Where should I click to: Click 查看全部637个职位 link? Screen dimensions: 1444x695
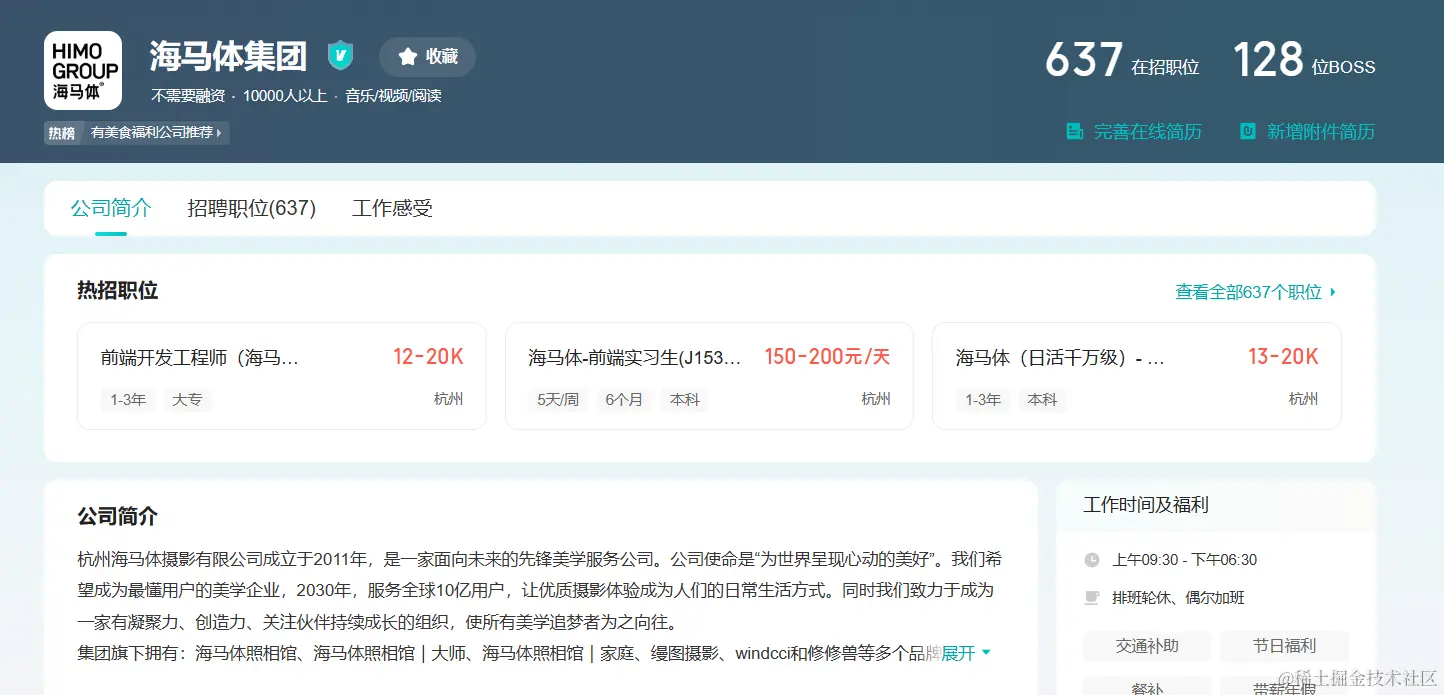[x=1256, y=292]
